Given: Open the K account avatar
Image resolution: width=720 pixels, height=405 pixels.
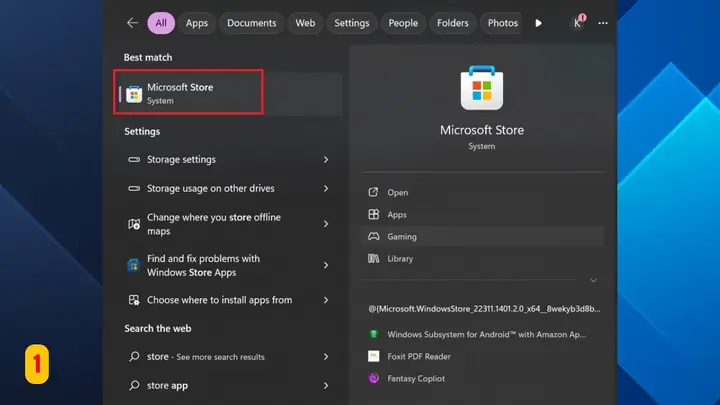Looking at the screenshot, I should tap(578, 23).
